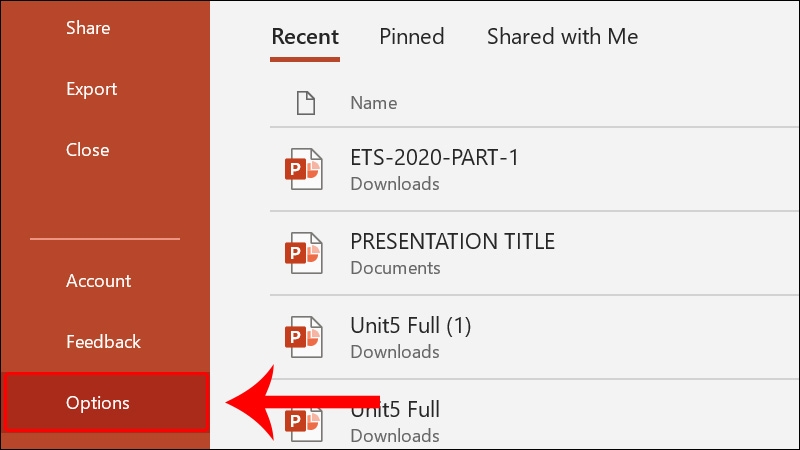Open the Feedback page
The height and width of the screenshot is (450, 800).
pyautogui.click(x=103, y=342)
